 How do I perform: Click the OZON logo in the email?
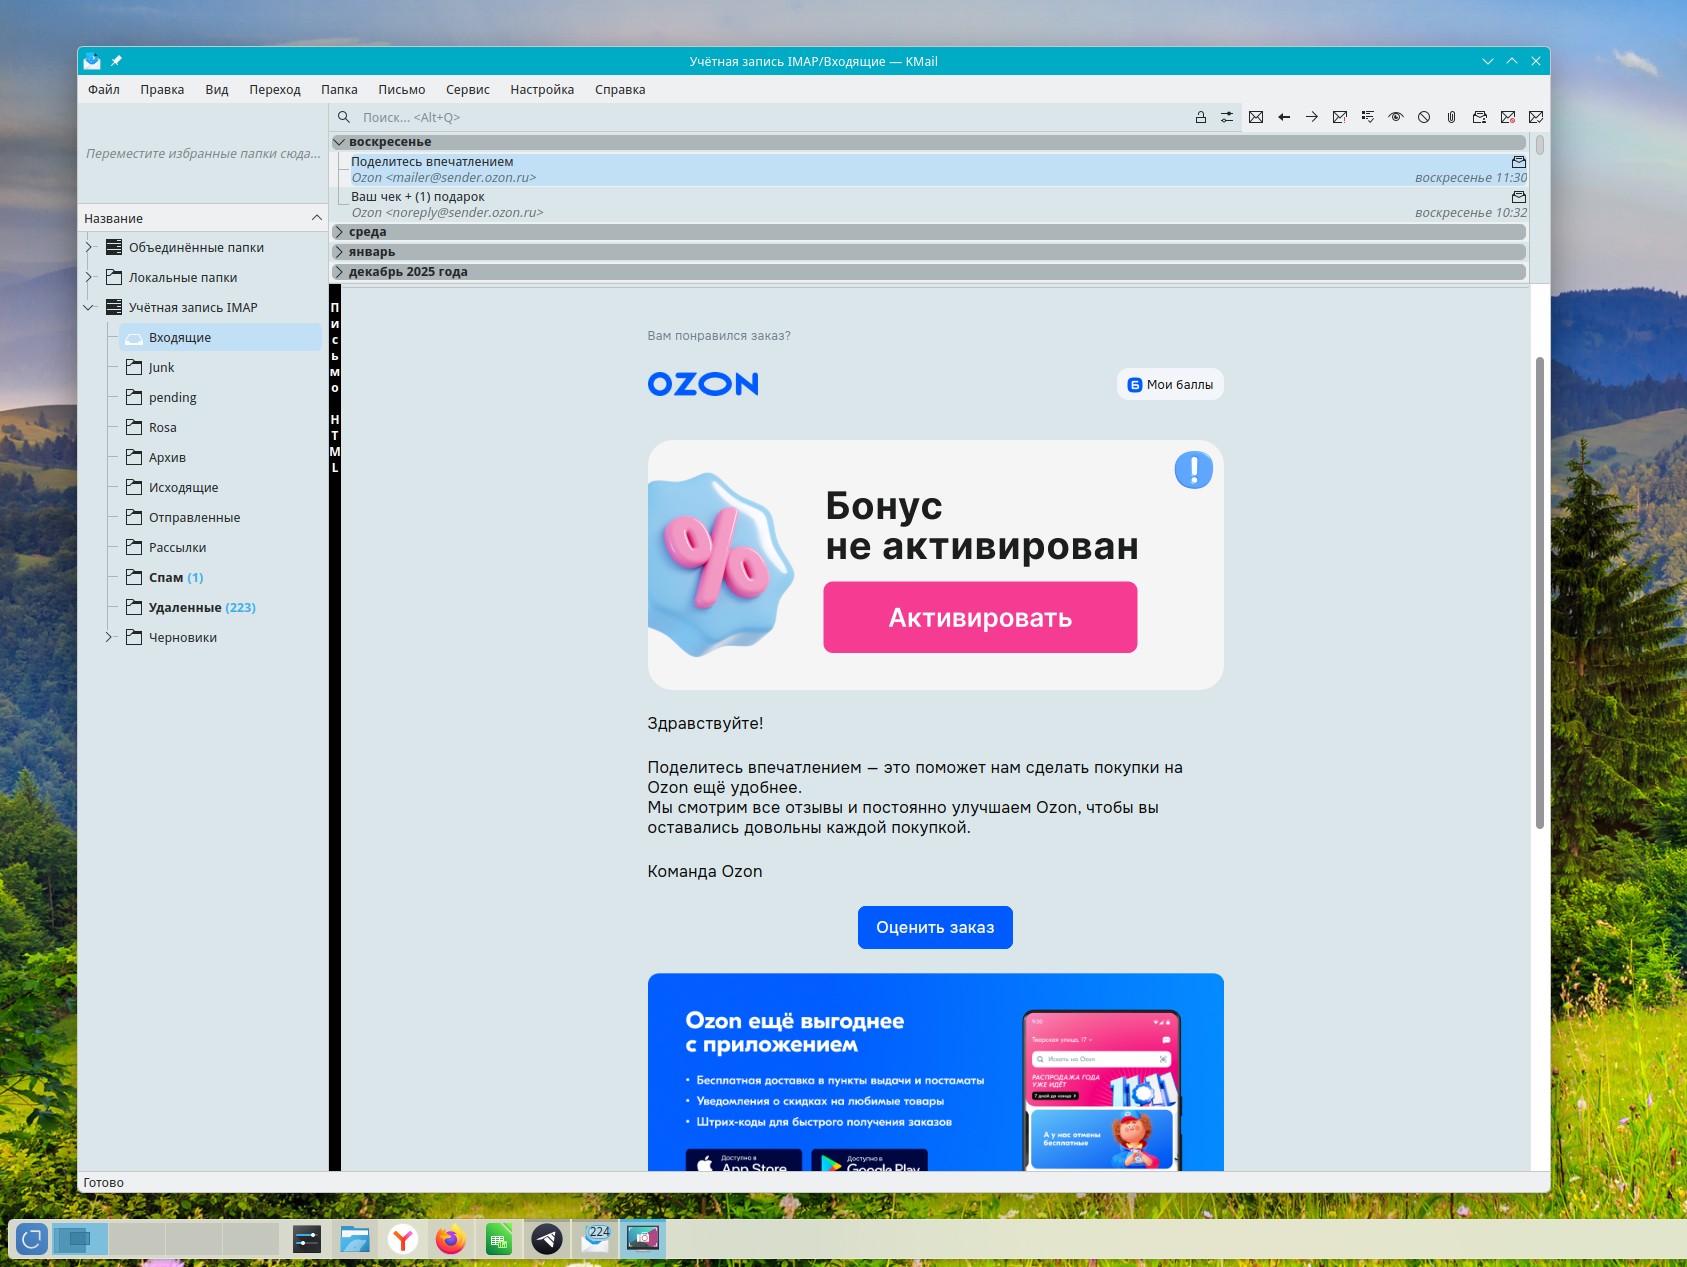pos(703,384)
